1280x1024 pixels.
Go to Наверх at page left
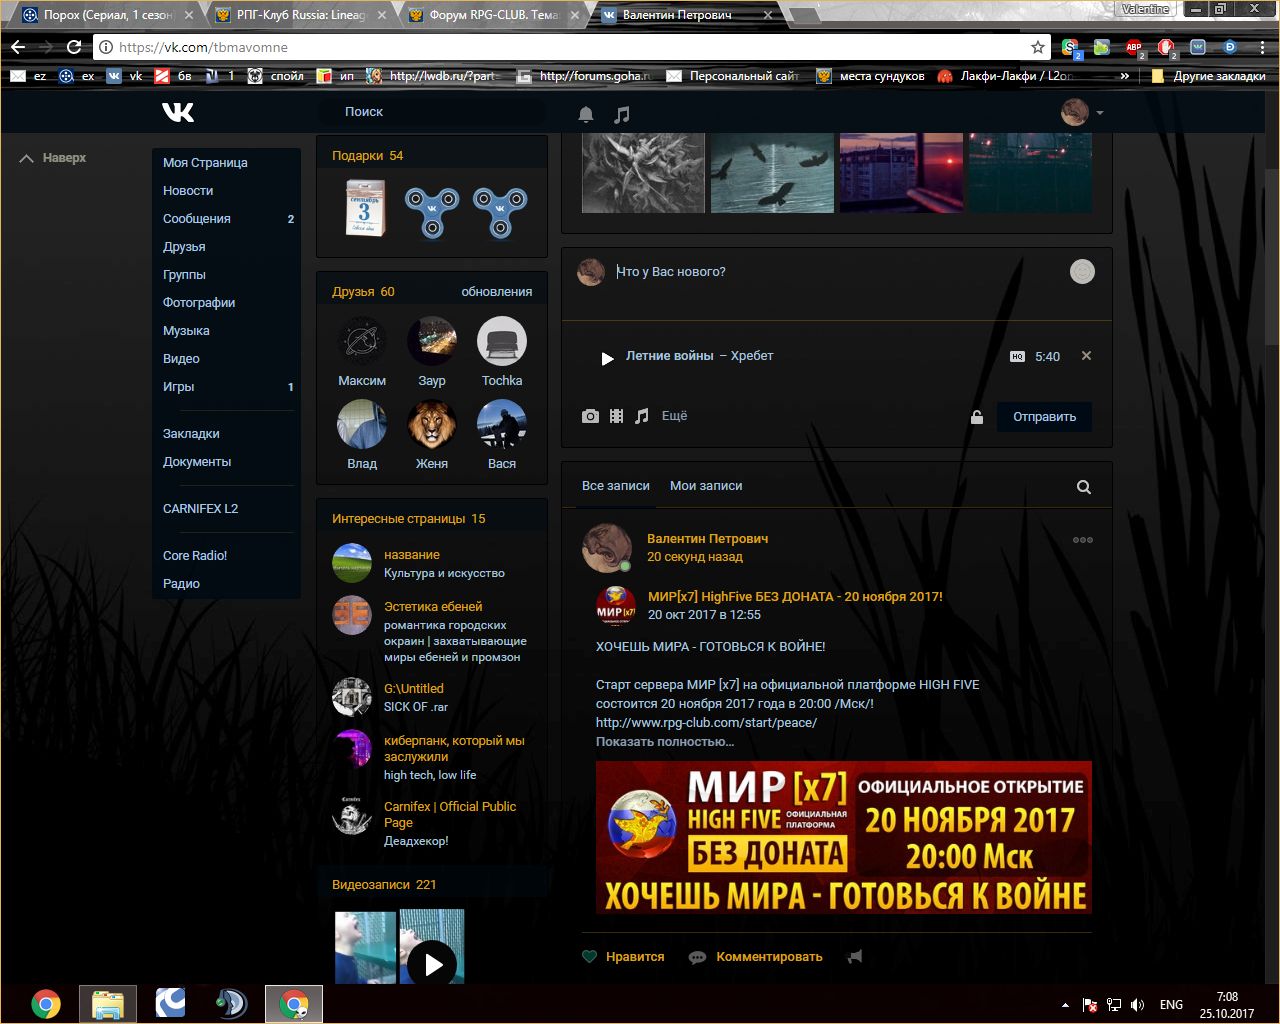(x=53, y=158)
